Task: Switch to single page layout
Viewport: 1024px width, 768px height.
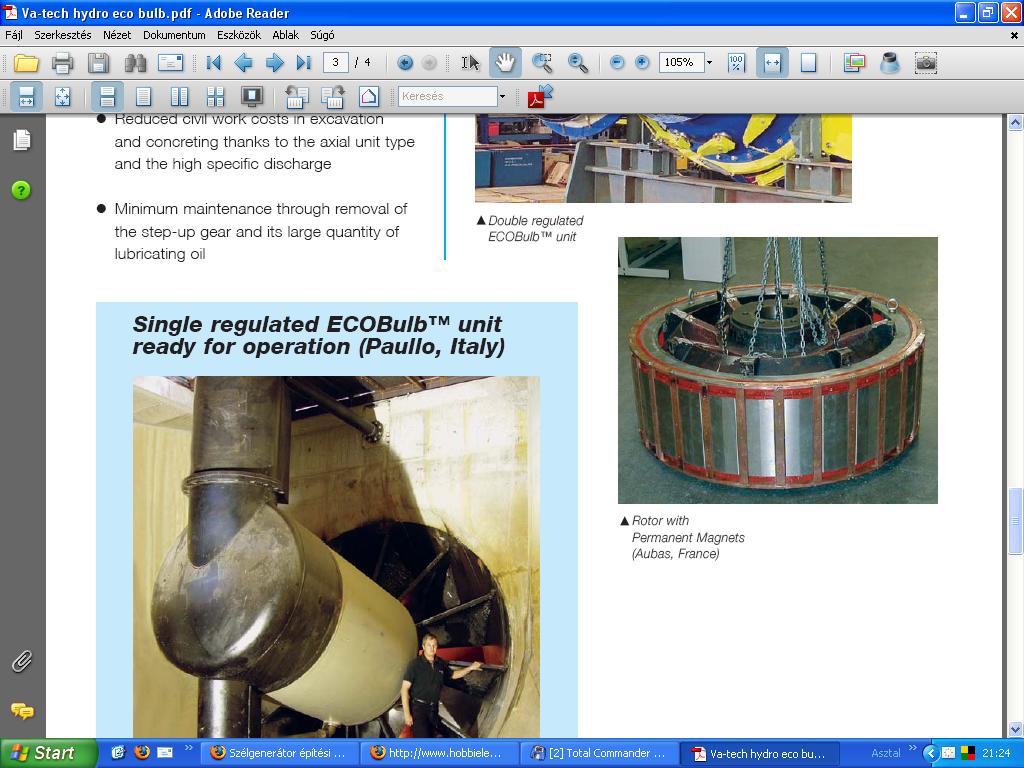Action: [x=143, y=97]
